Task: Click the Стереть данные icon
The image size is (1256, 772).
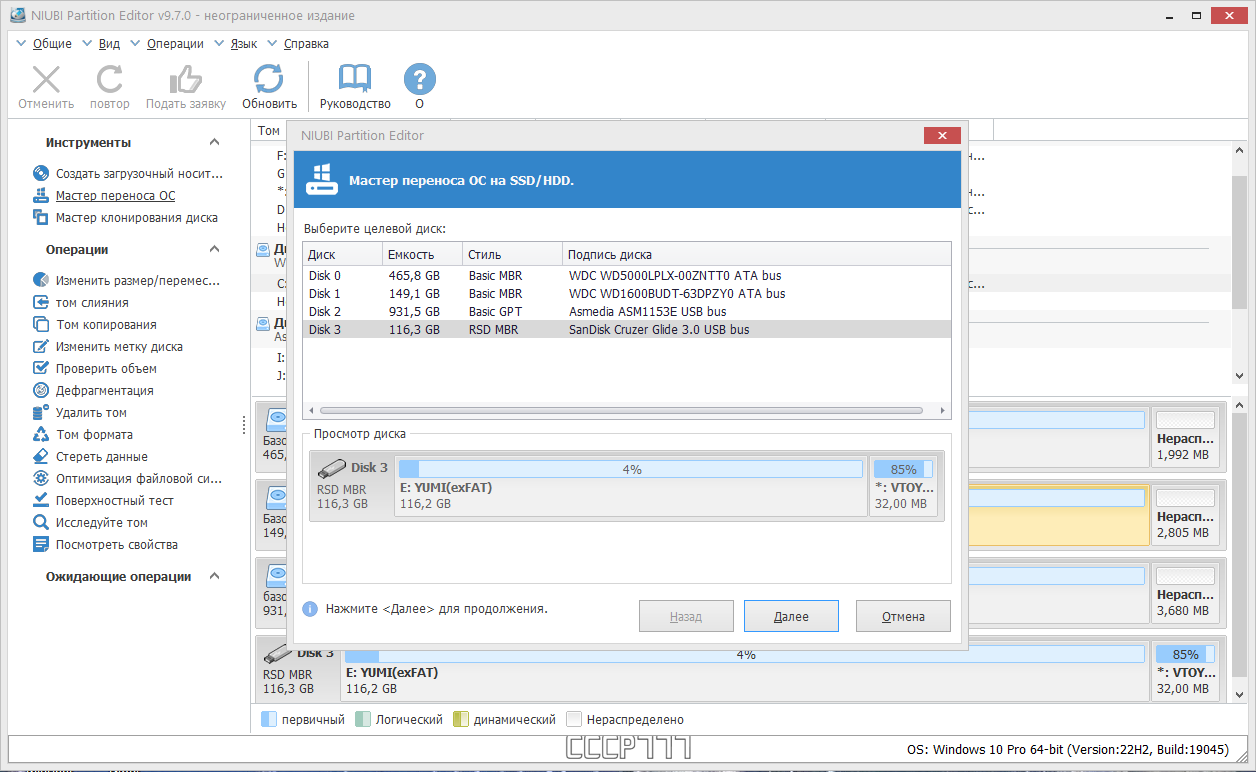Action: pyautogui.click(x=41, y=456)
